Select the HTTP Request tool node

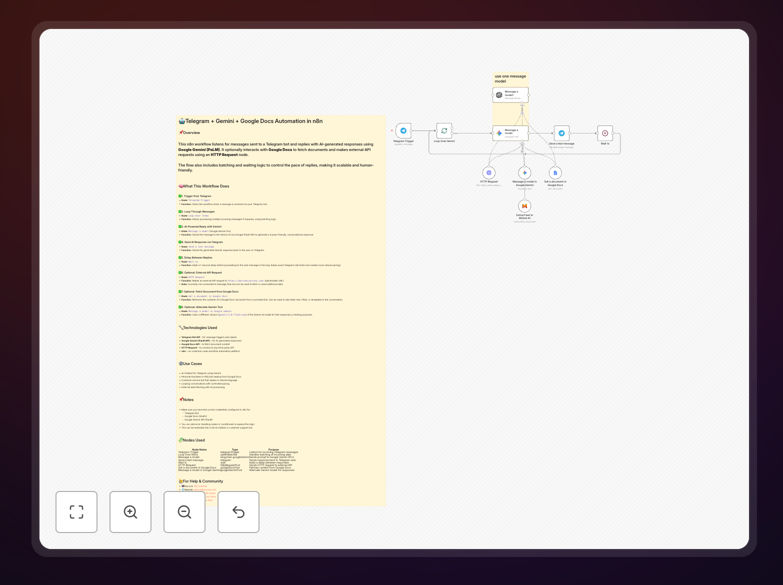tap(489, 173)
